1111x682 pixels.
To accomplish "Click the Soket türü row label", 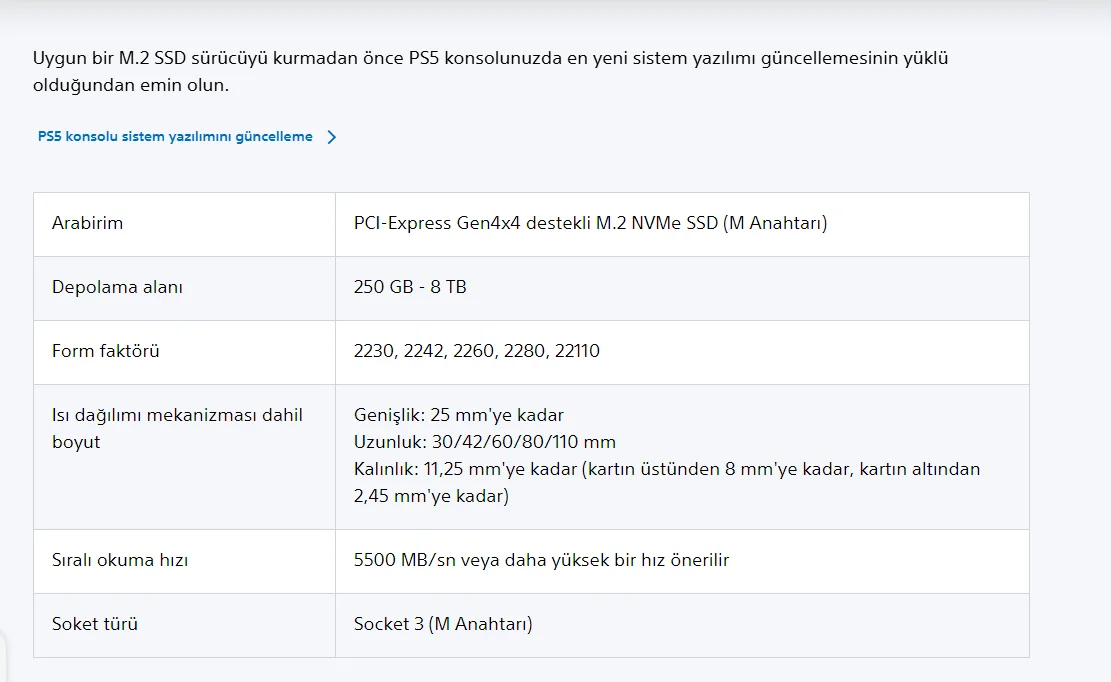I will pyautogui.click(x=95, y=624).
